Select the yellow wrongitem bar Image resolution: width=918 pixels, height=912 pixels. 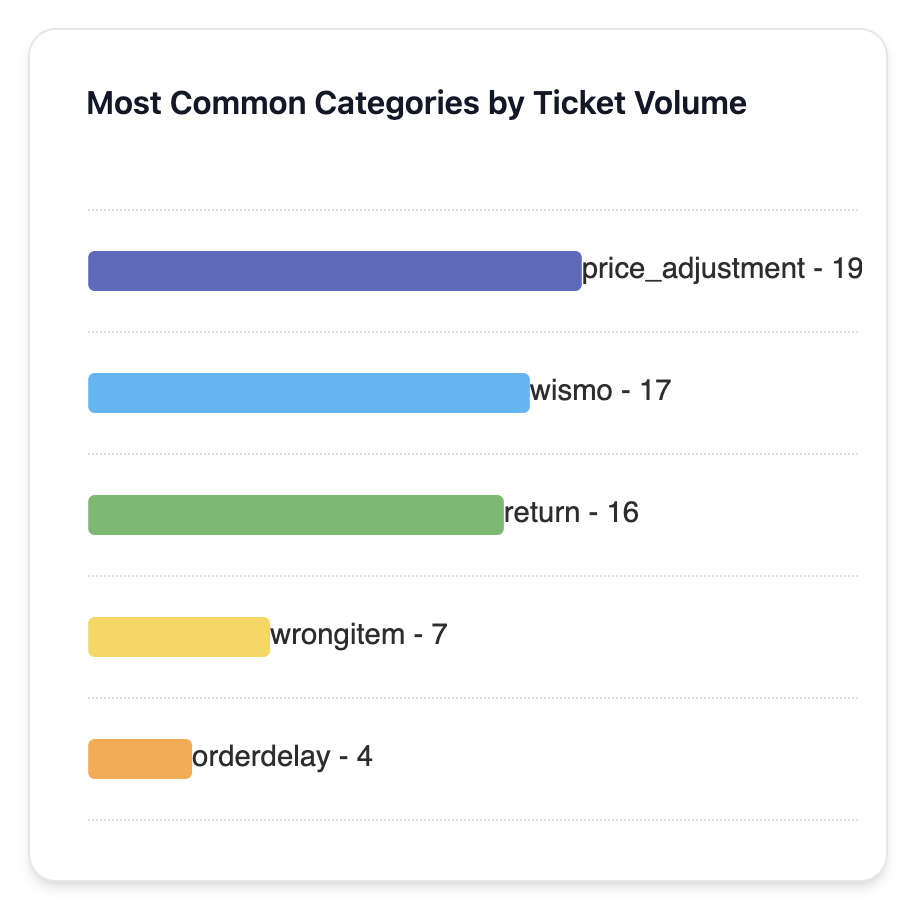pos(178,637)
